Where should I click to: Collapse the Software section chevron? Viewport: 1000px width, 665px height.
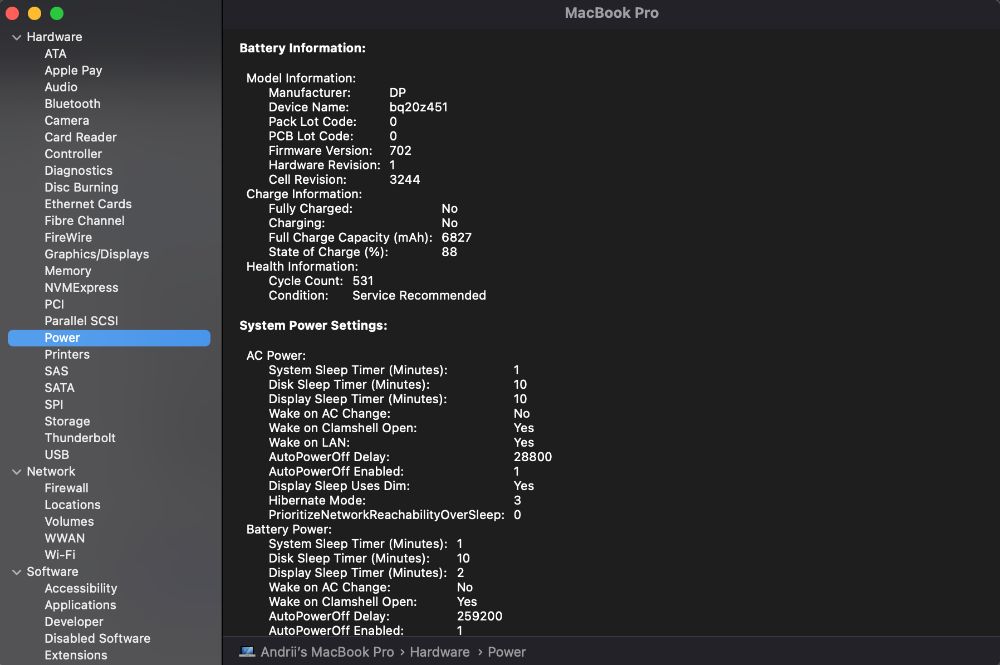pos(17,572)
